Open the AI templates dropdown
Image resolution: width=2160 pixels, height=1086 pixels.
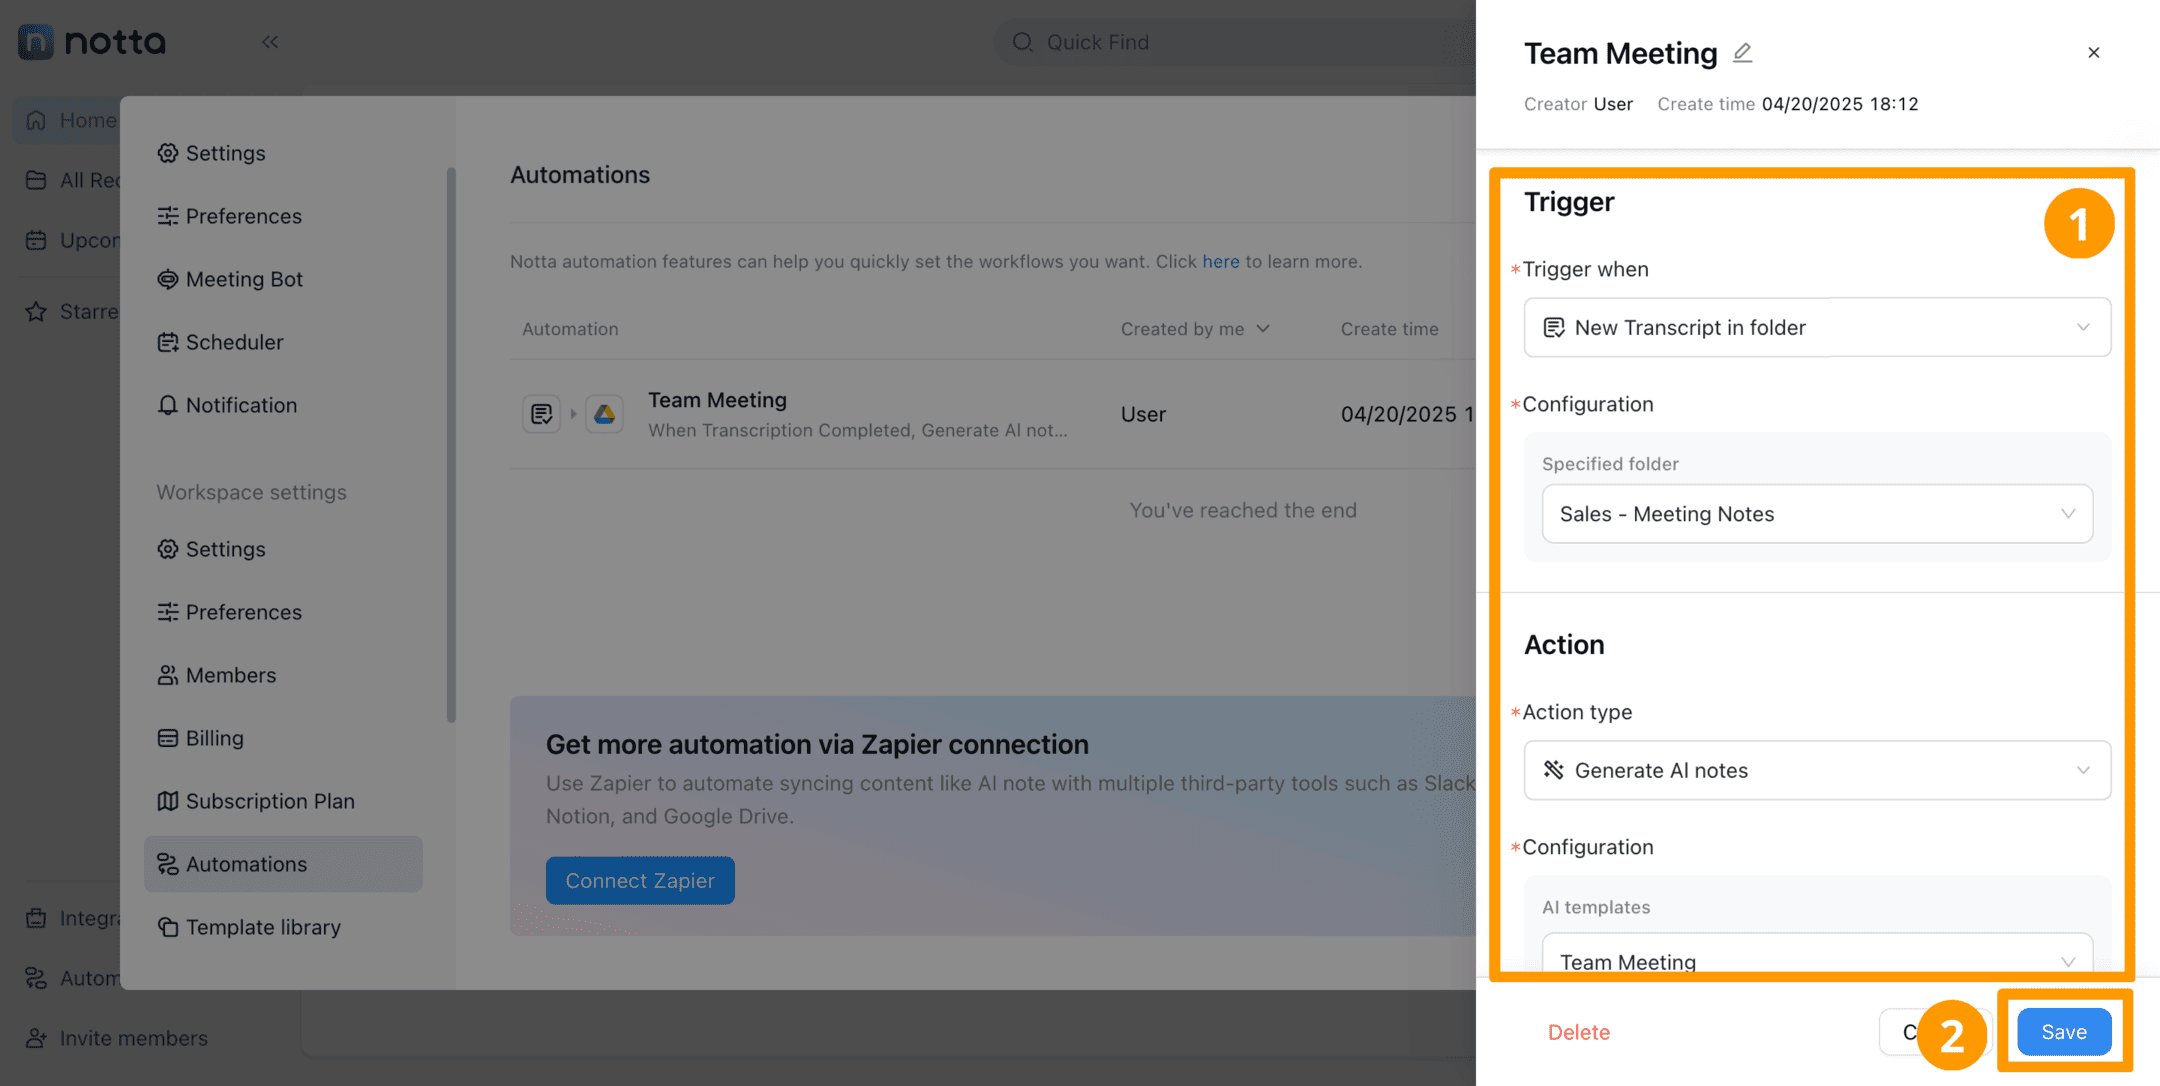[x=1817, y=956]
